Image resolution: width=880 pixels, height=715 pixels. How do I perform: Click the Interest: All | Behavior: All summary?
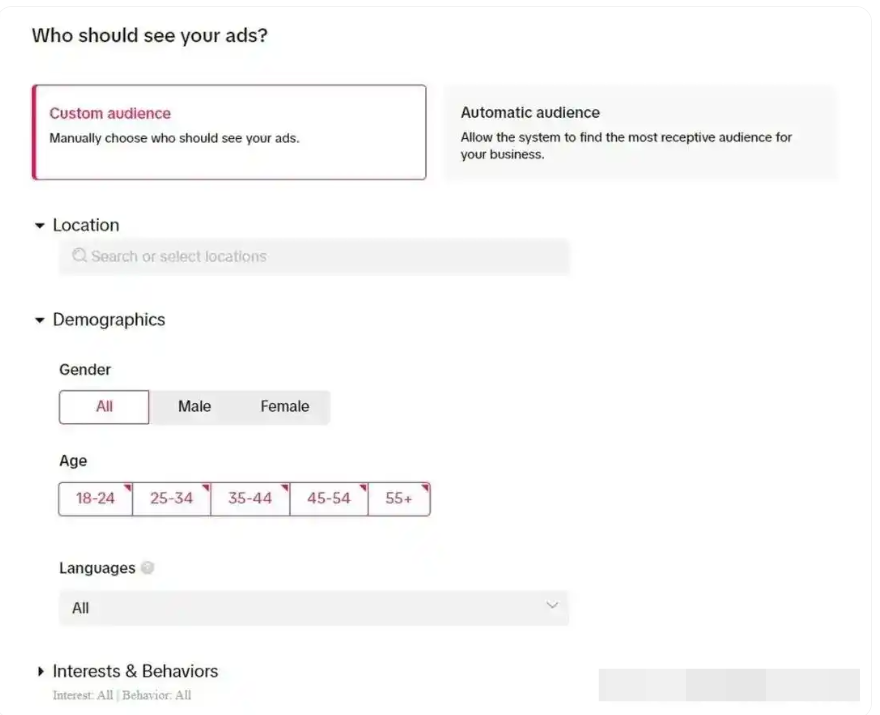click(122, 695)
